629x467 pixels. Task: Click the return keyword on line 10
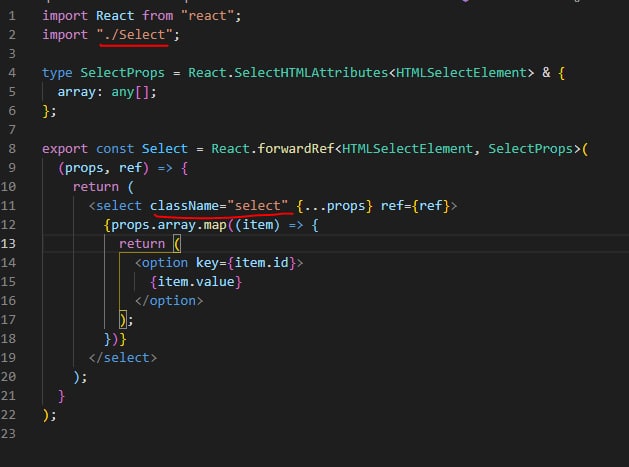[x=96, y=187]
